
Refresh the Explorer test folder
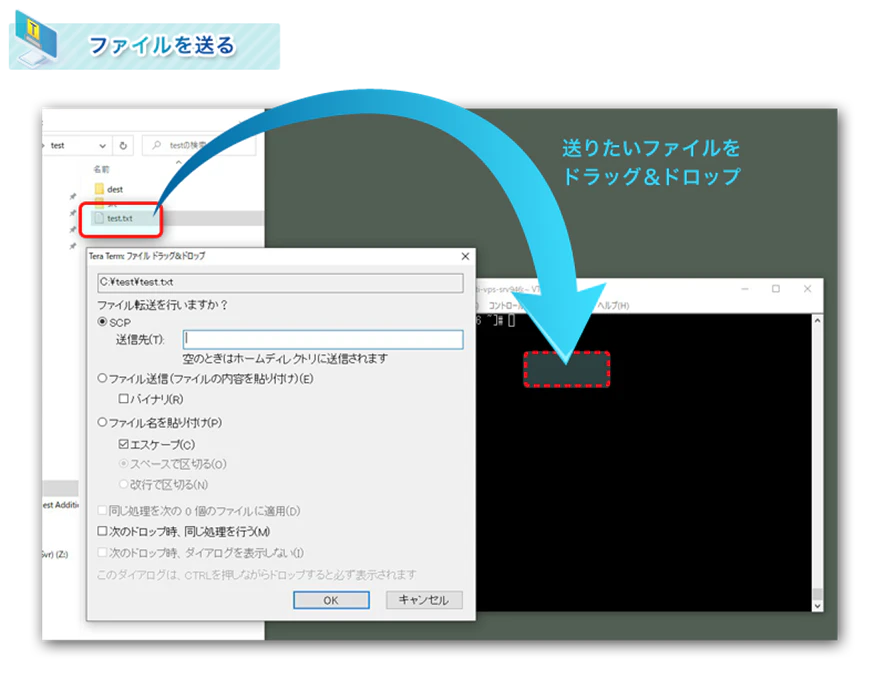(123, 146)
